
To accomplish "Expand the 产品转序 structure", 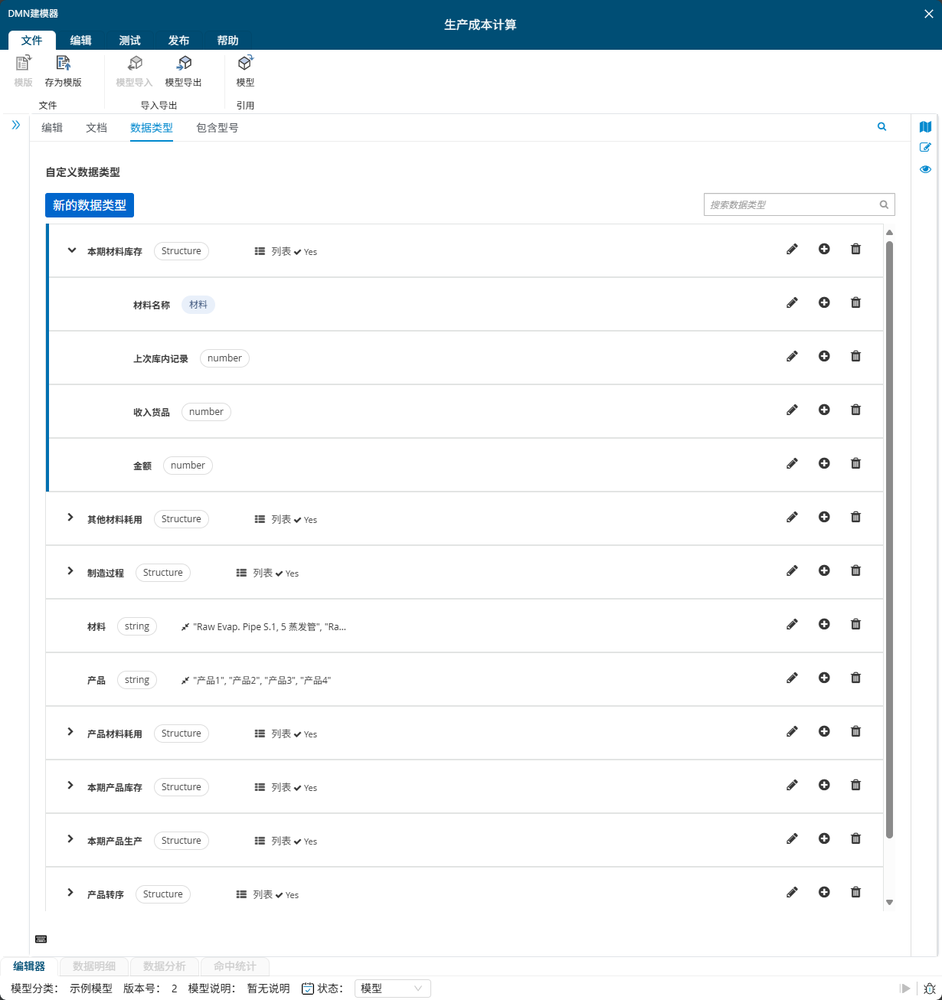I will point(71,893).
